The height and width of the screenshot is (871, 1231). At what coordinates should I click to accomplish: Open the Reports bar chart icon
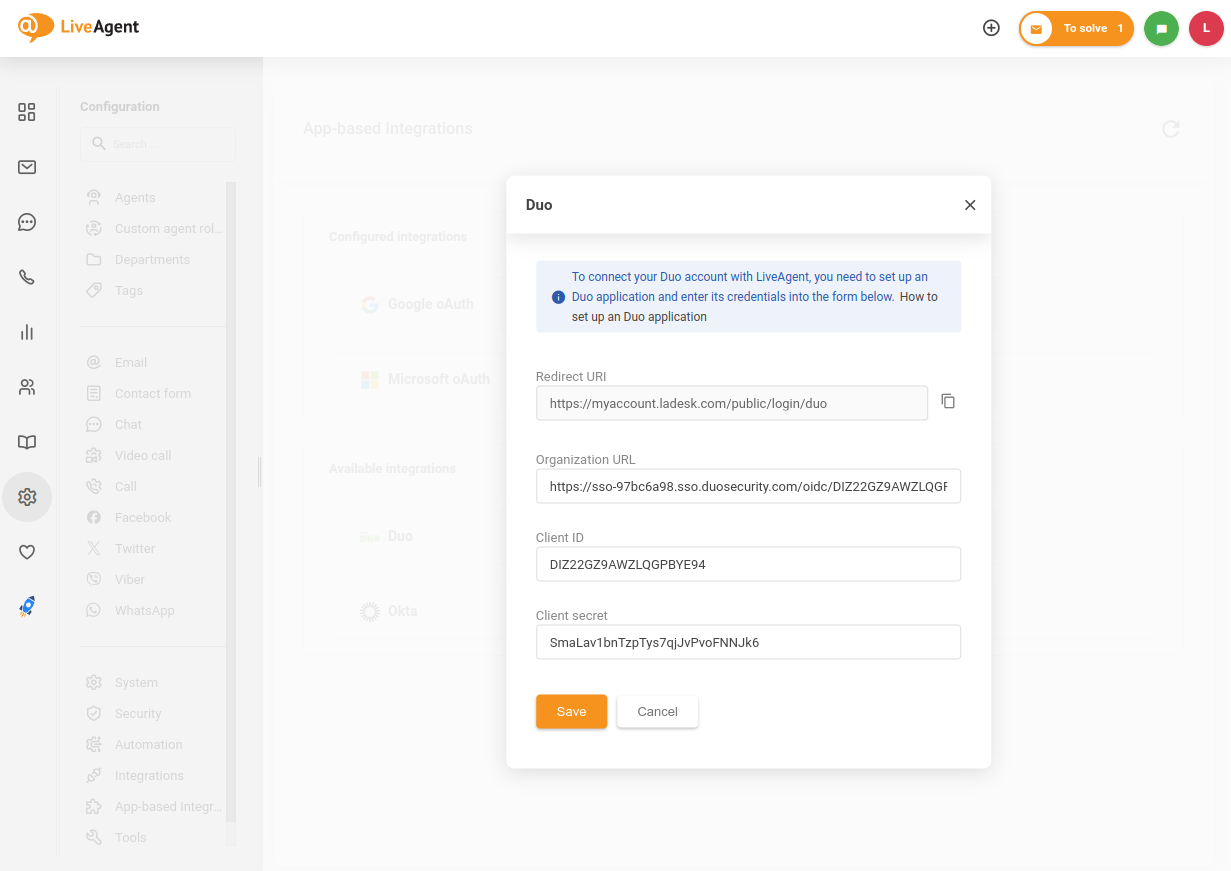coord(27,332)
